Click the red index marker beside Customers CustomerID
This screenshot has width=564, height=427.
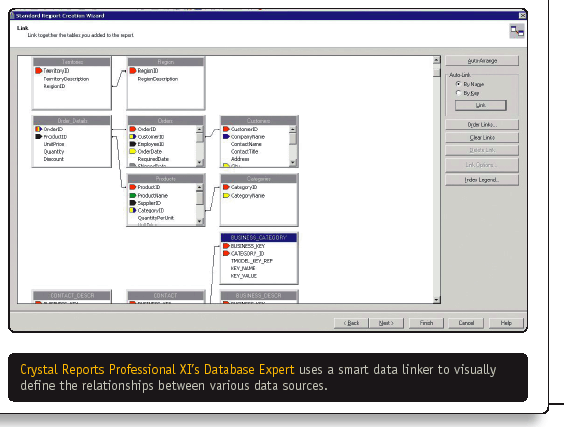(226, 129)
